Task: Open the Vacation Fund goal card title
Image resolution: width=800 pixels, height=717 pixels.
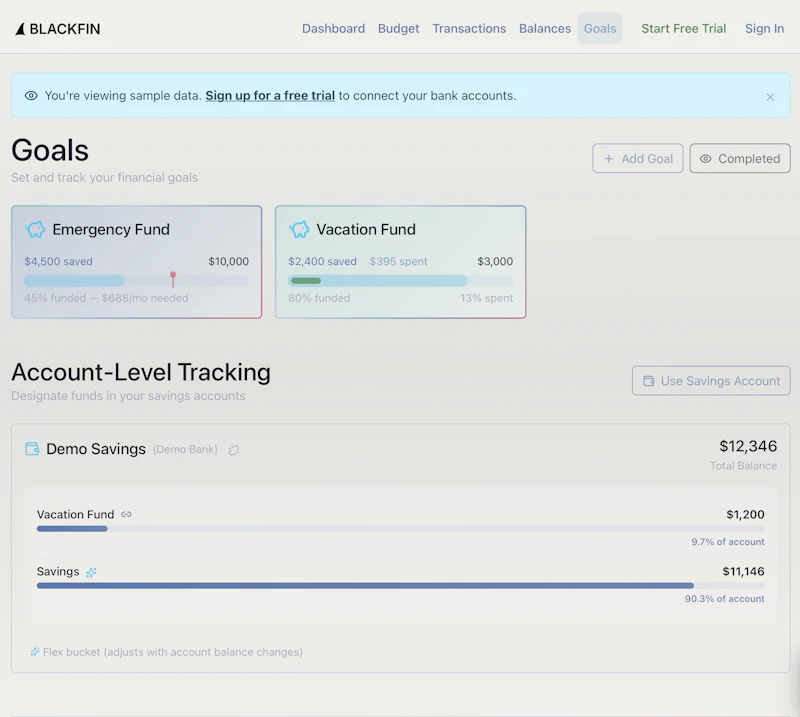Action: point(366,230)
